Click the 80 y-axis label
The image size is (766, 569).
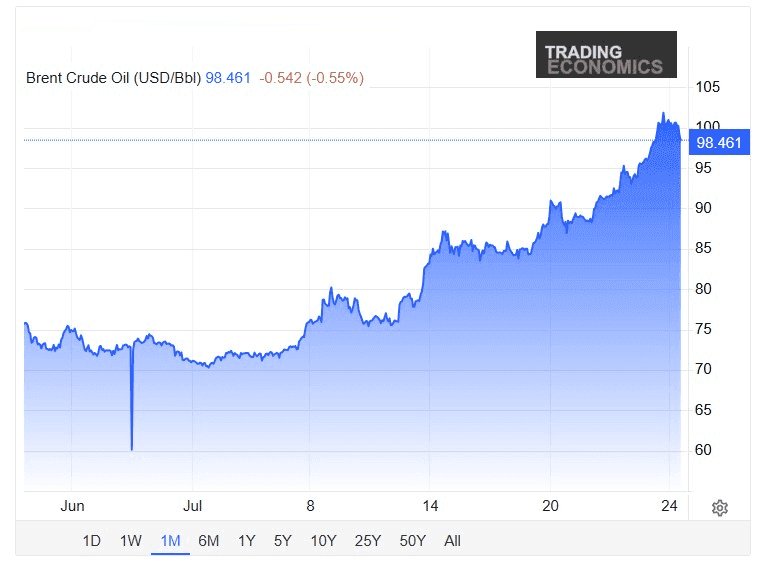703,289
